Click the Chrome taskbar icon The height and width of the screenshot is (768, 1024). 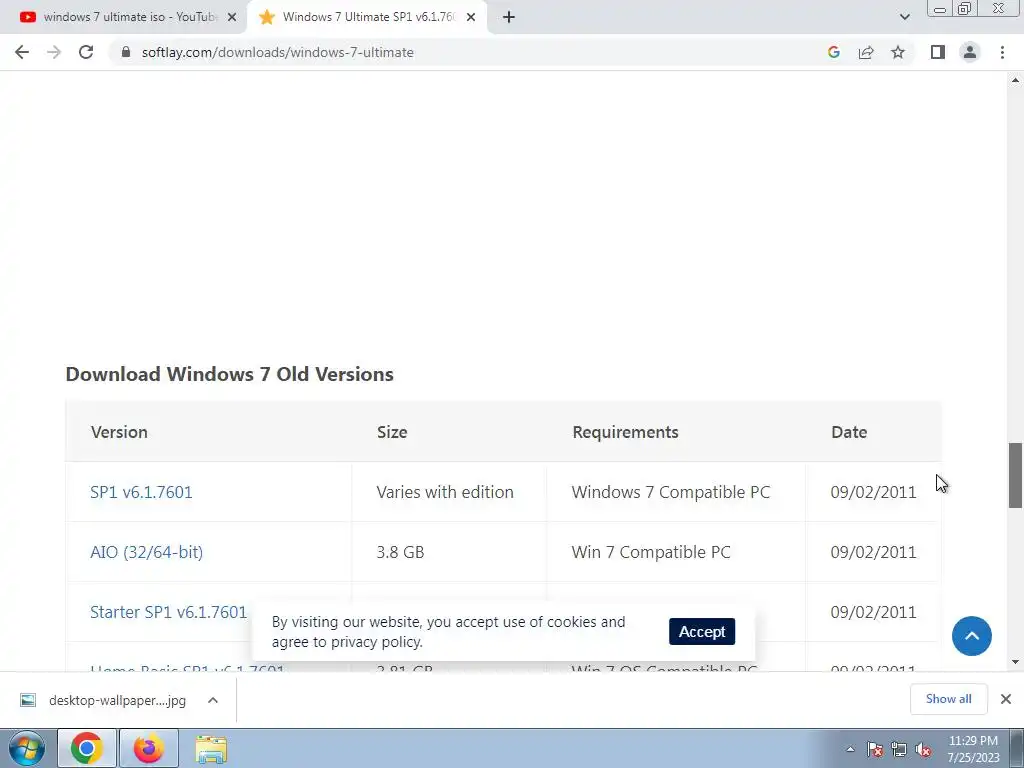[87, 748]
